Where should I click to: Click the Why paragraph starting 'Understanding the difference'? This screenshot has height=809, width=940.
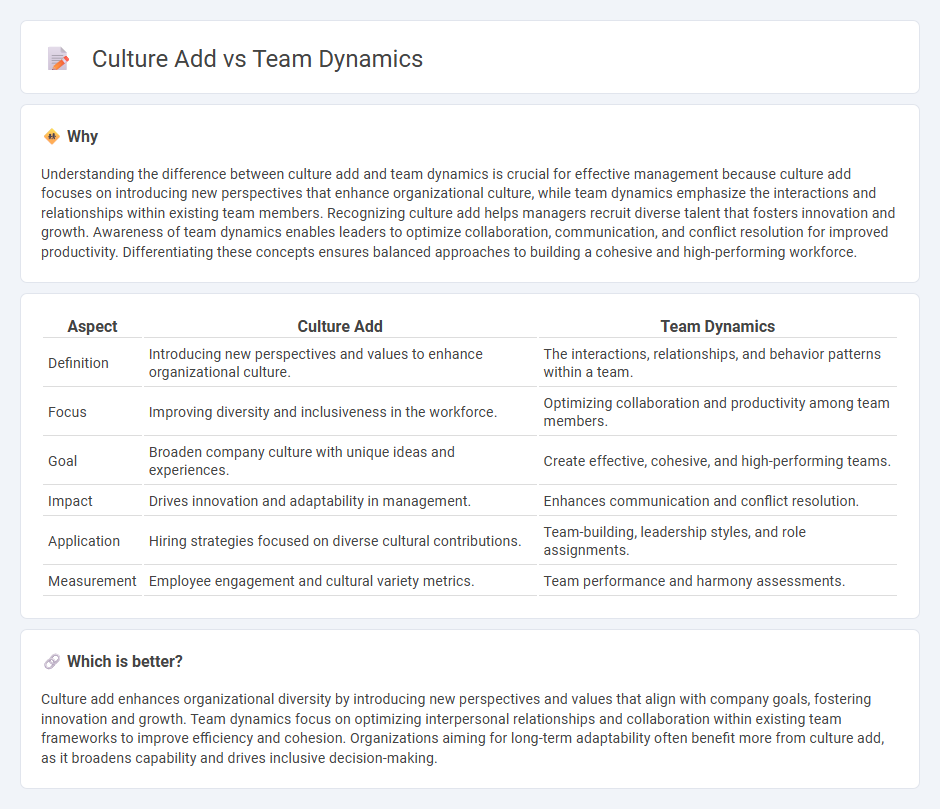tap(468, 213)
